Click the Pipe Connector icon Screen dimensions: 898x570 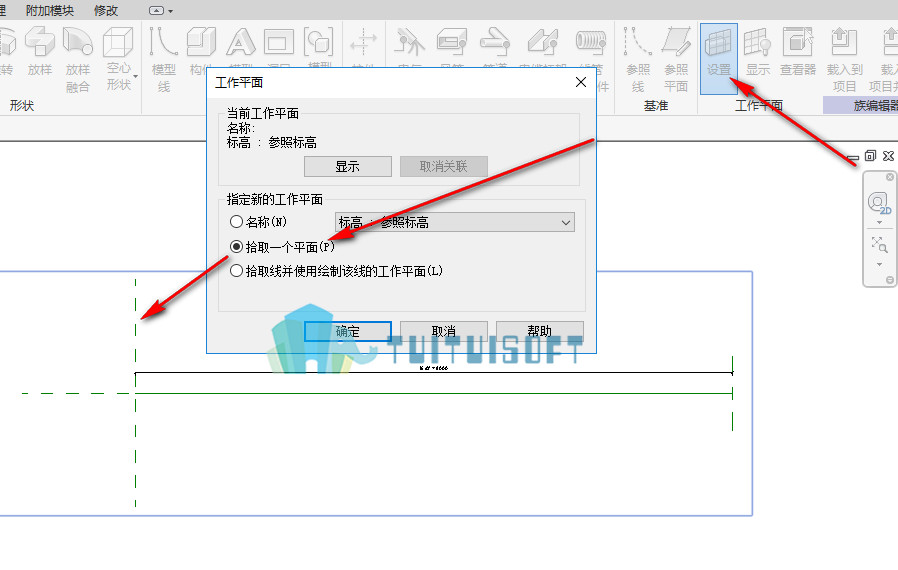pos(495,42)
